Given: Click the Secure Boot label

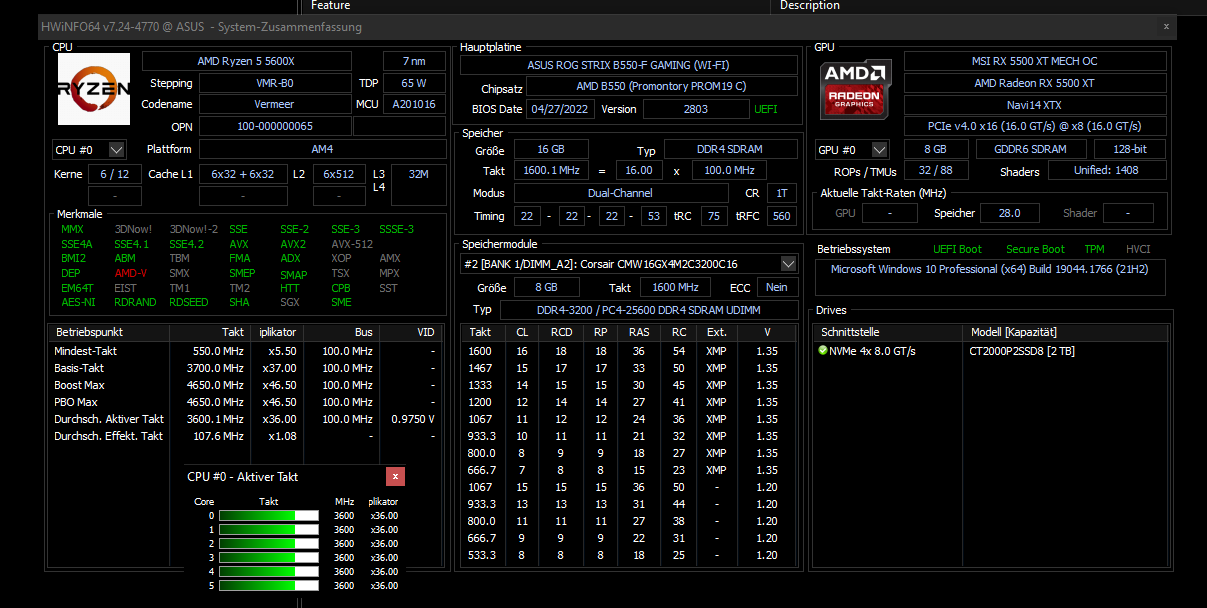Looking at the screenshot, I should coord(1036,249).
